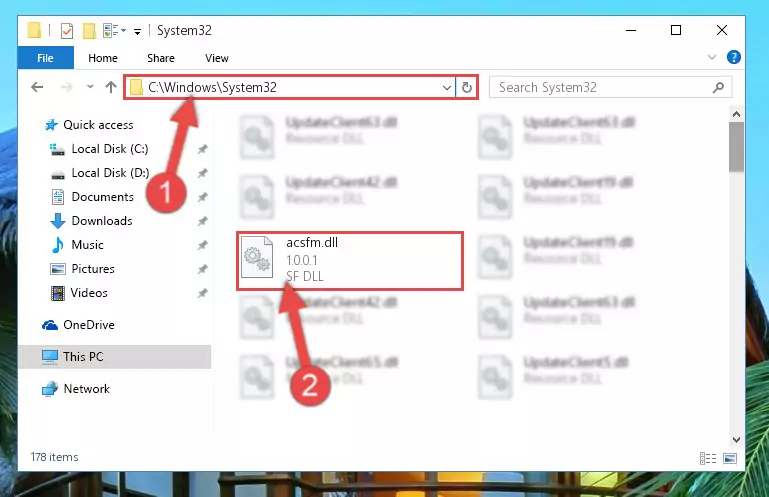Click the pin icon next to Videos
The height and width of the screenshot is (497, 769).
(202, 293)
